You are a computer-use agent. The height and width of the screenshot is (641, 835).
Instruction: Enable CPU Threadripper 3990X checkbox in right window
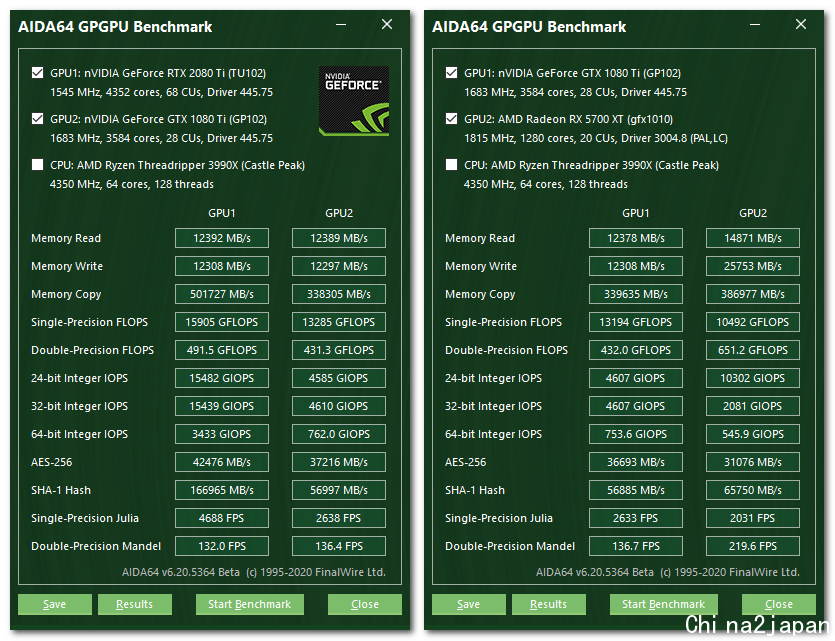tap(451, 165)
